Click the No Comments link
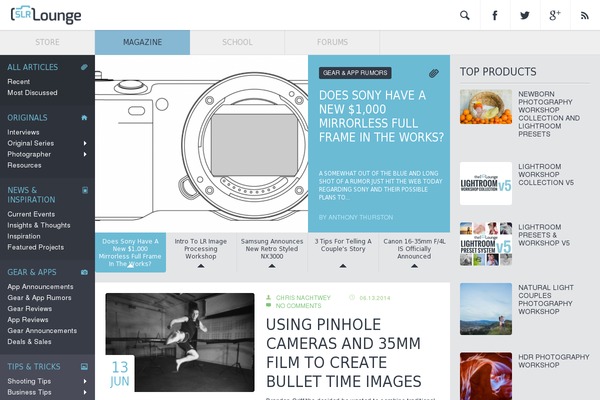This screenshot has height=400, width=600. coord(298,306)
